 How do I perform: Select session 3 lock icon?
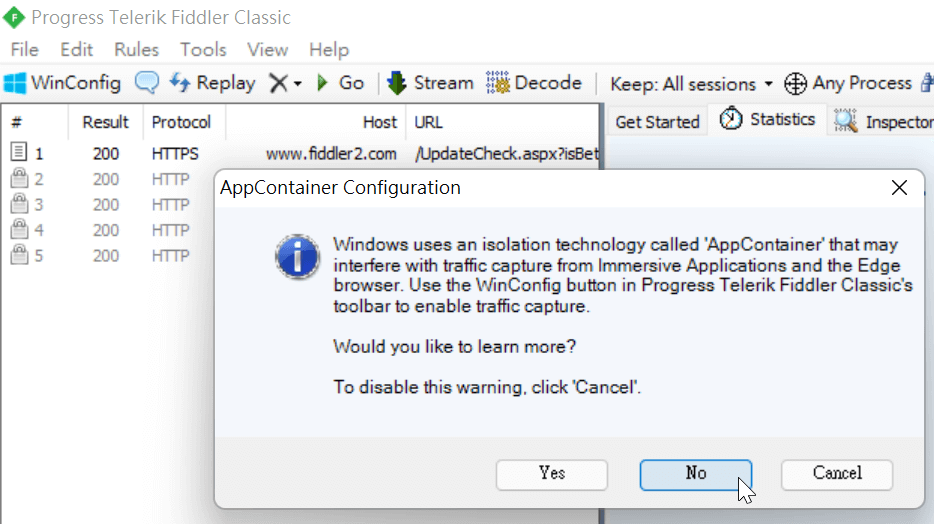point(19,203)
